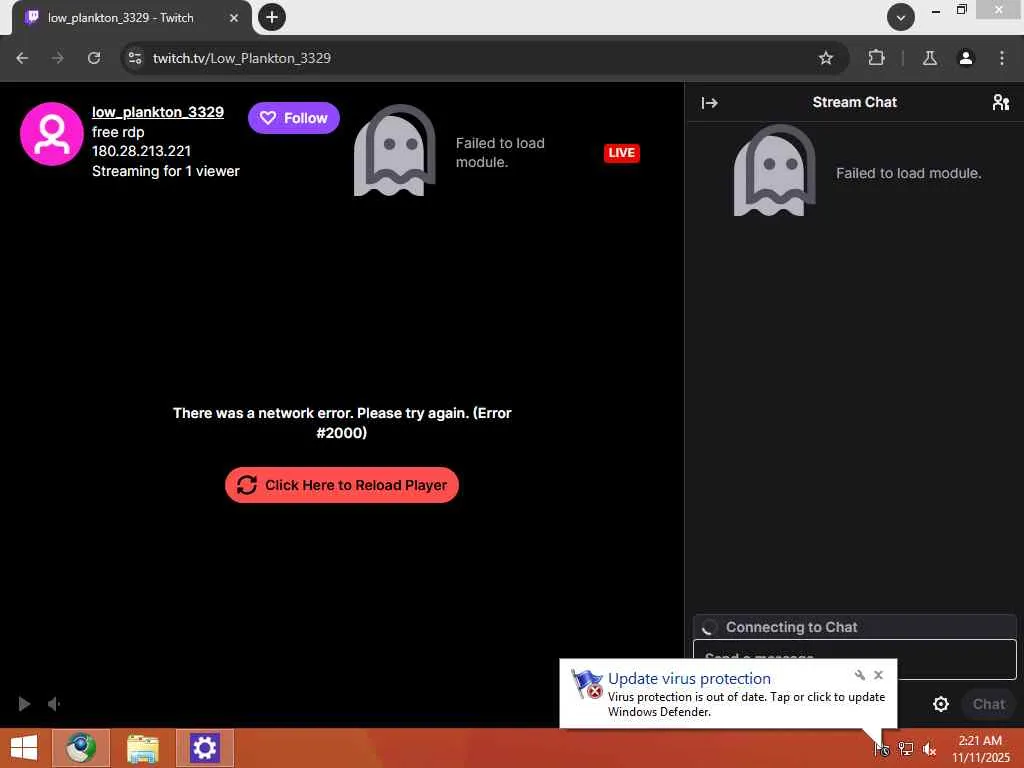The image size is (1024, 768).
Task: Click the pink channel avatar
Action: (x=52, y=134)
